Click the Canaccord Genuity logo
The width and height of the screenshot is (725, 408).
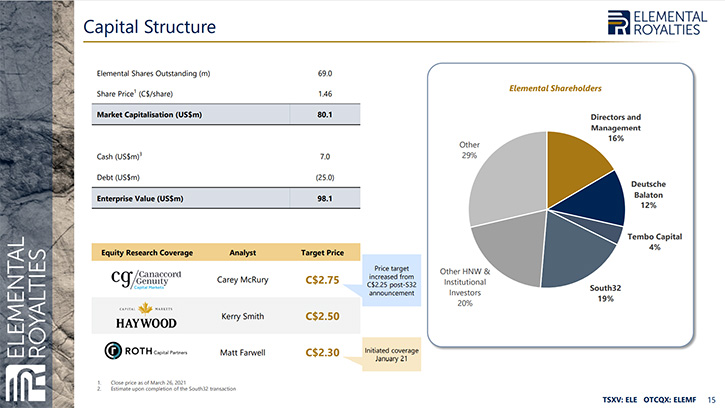tap(146, 279)
